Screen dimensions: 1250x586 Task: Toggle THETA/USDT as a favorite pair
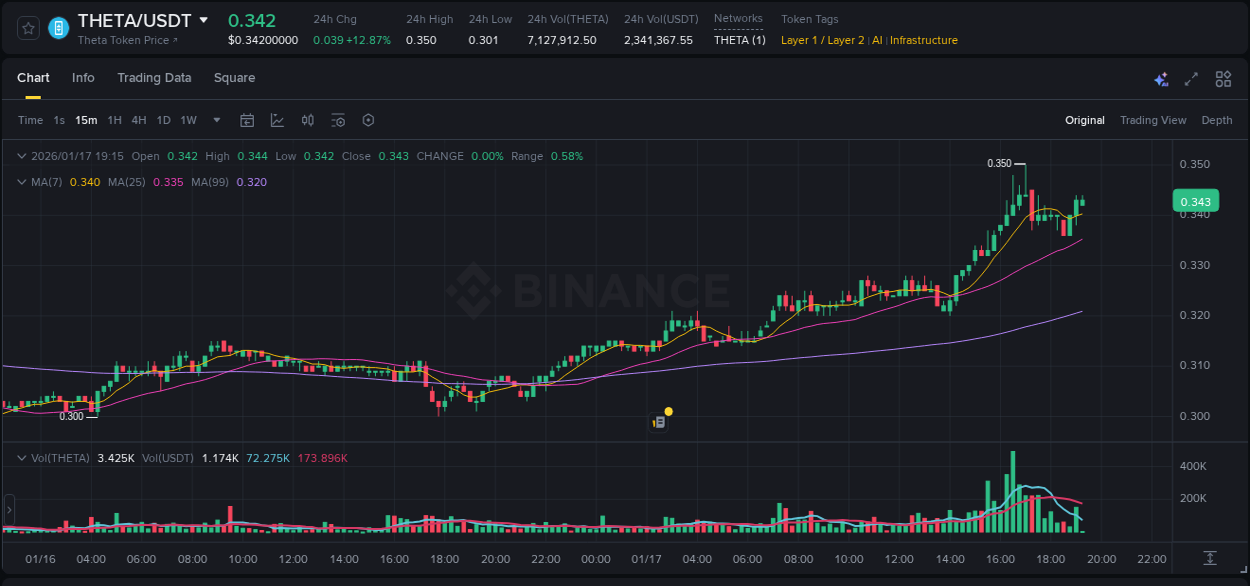click(x=27, y=27)
